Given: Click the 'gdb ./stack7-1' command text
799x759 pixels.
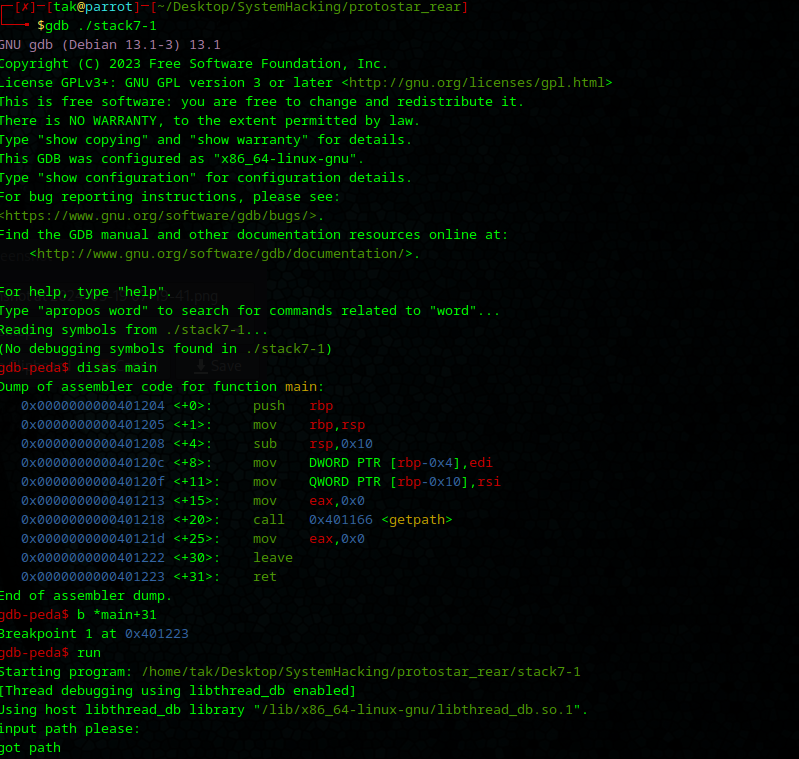Looking at the screenshot, I should point(101,25).
